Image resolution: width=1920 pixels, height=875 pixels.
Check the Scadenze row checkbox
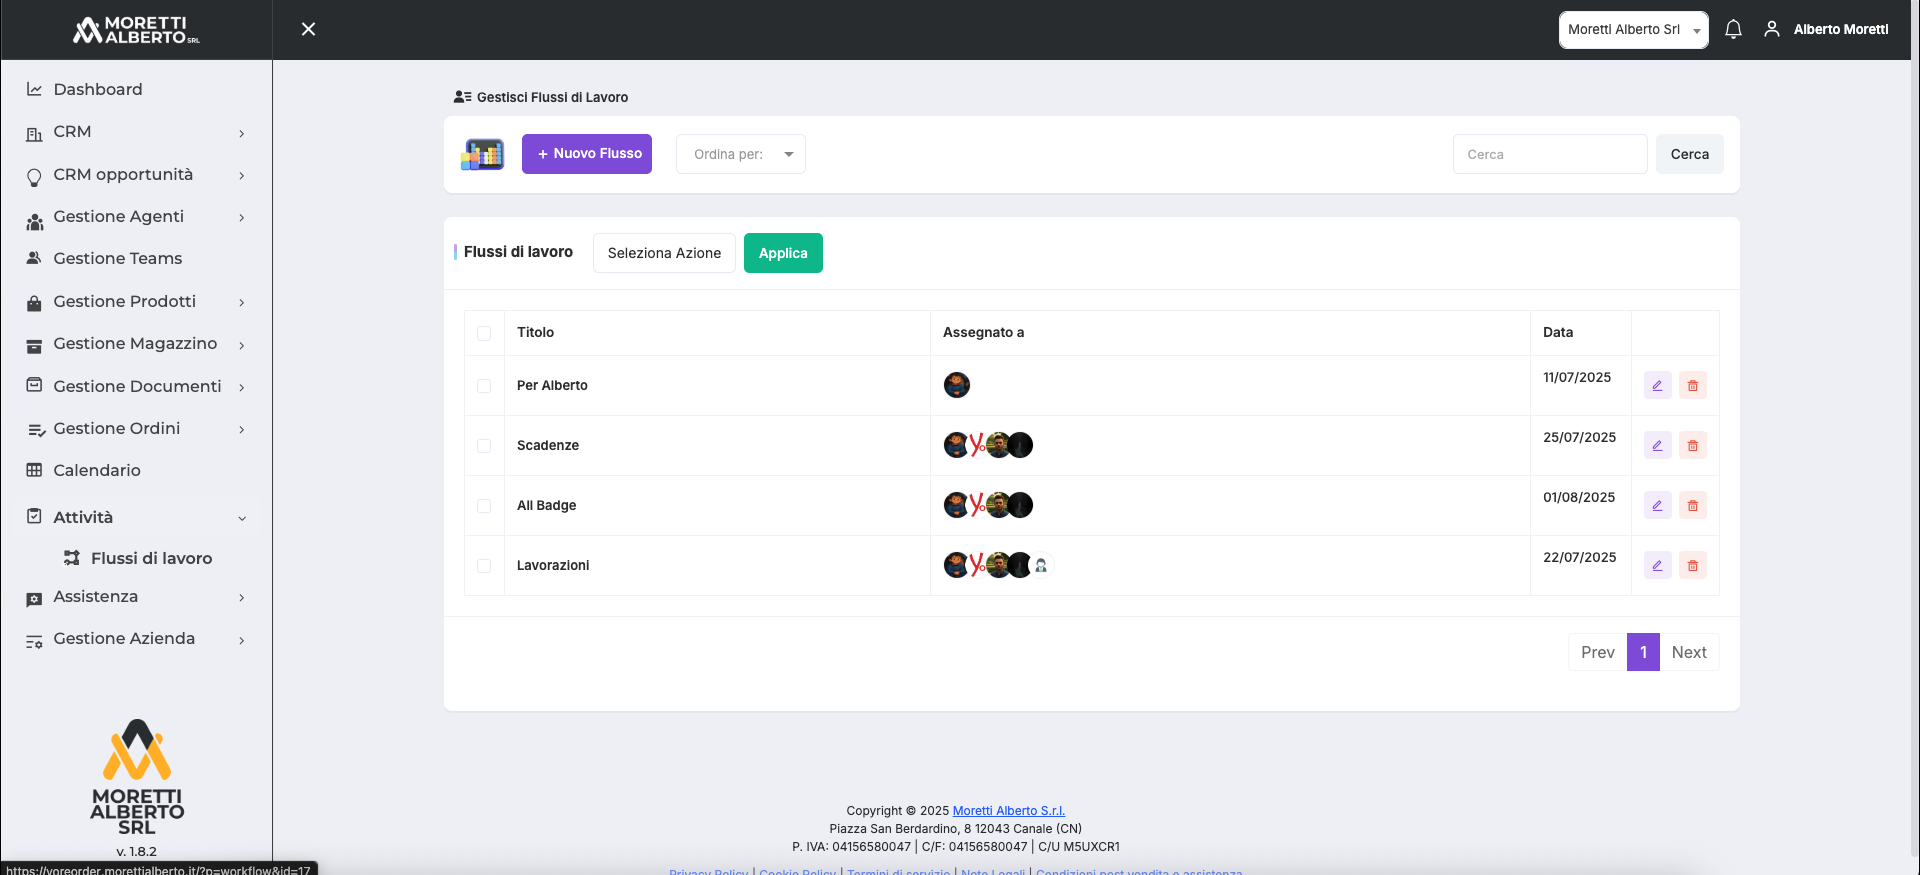[x=484, y=446]
